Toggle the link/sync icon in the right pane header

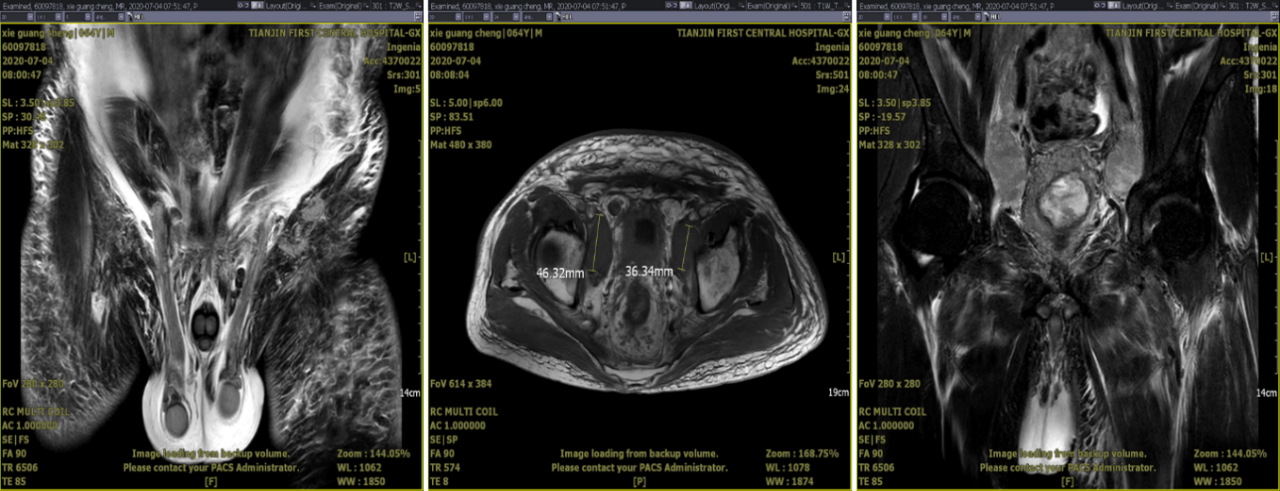click(1100, 5)
